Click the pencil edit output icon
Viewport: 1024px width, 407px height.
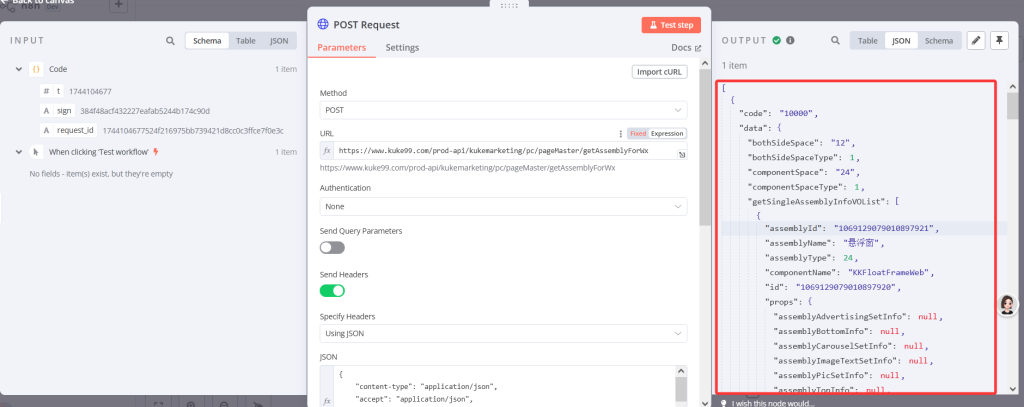point(976,41)
